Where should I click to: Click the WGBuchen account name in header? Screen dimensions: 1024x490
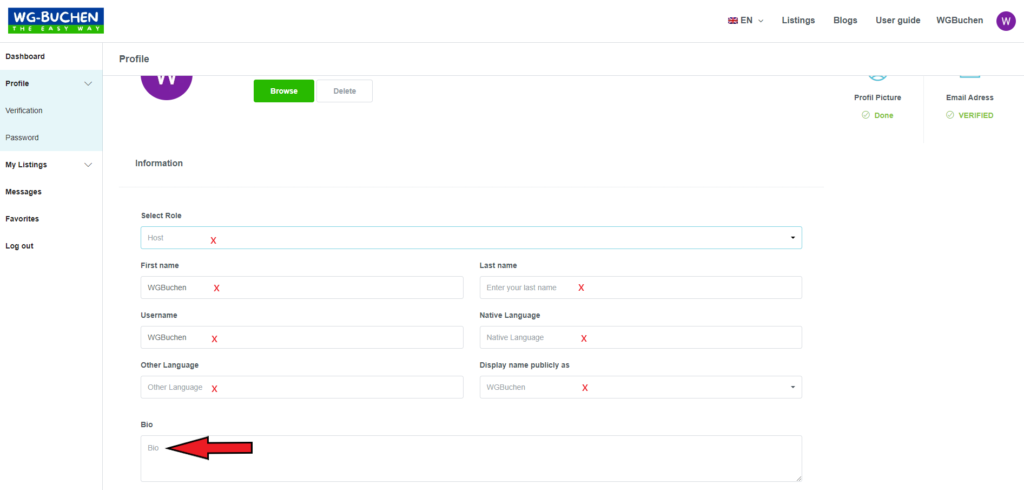pos(959,20)
